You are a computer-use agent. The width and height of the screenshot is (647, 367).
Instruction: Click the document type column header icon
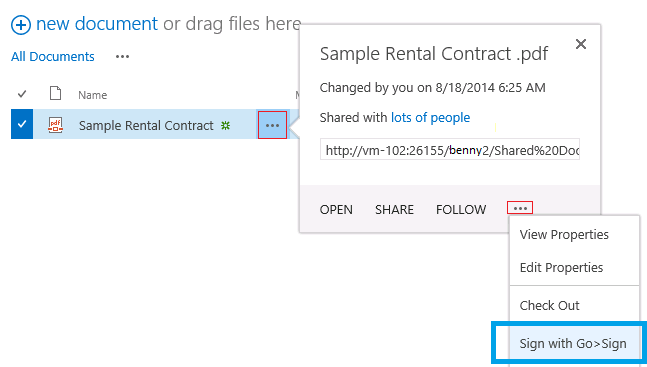point(55,94)
